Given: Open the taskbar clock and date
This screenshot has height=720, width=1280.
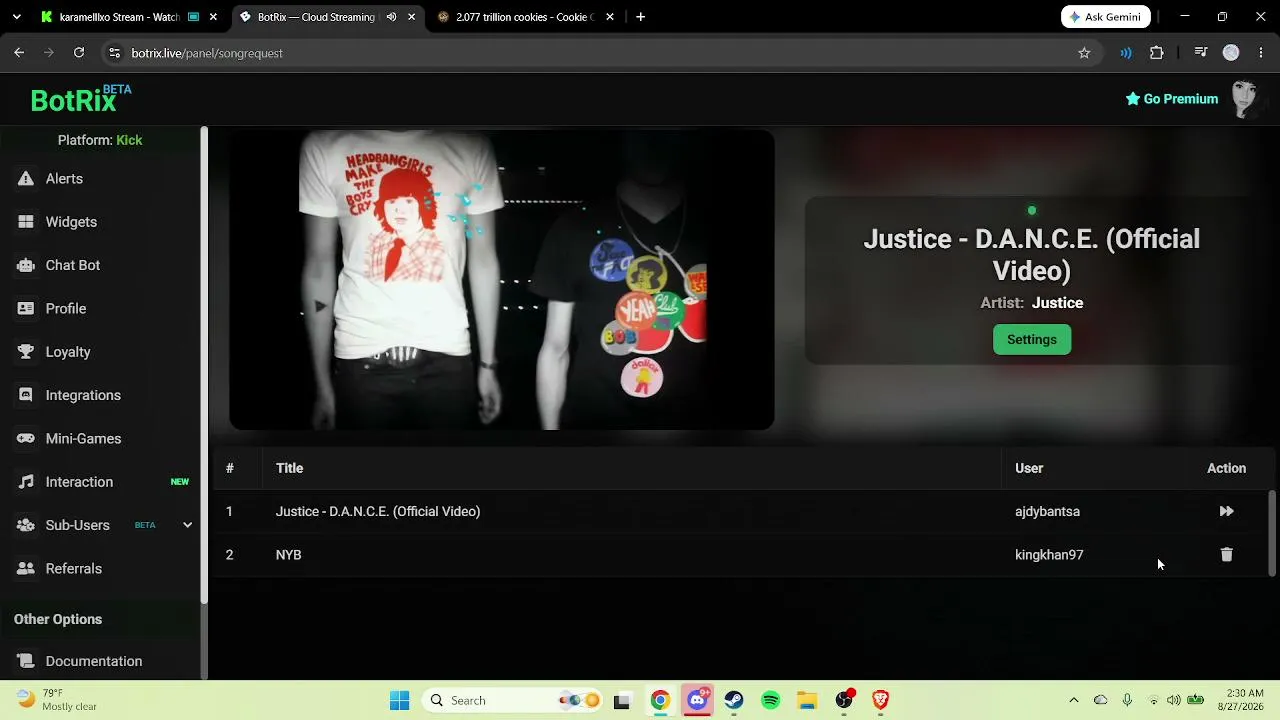Looking at the screenshot, I should 1239,700.
